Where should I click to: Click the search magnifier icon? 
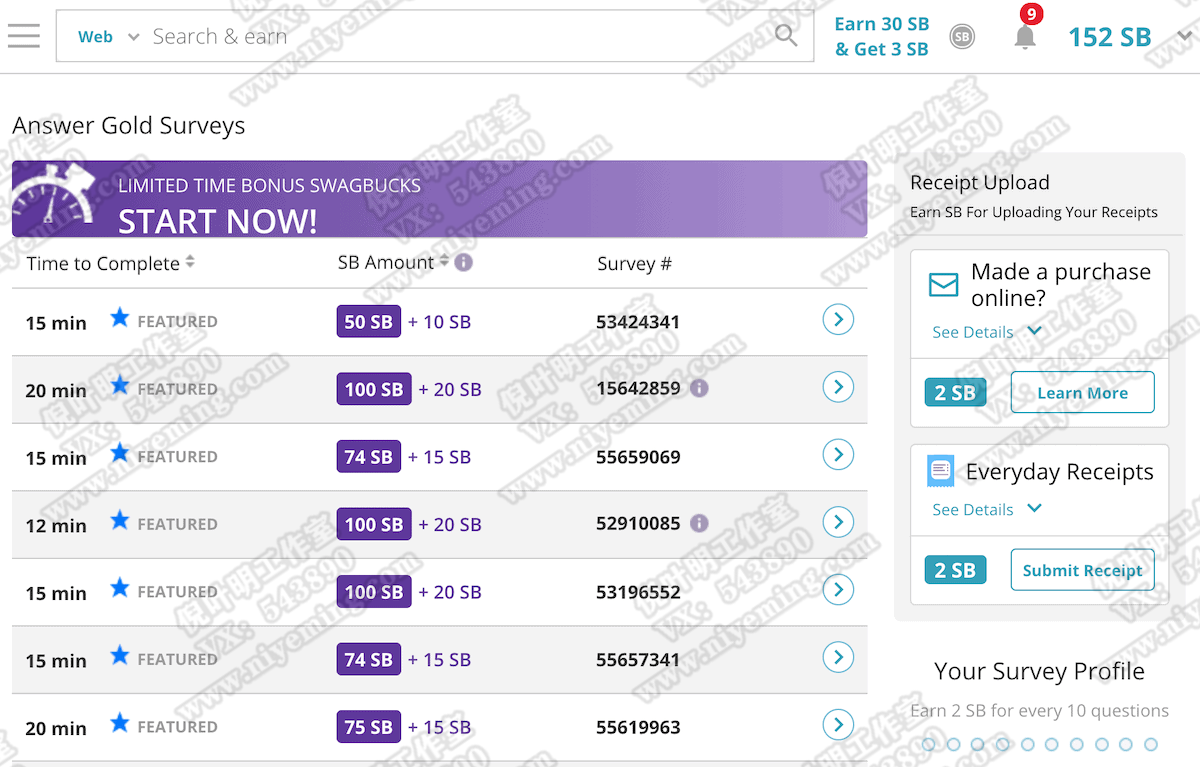point(787,36)
